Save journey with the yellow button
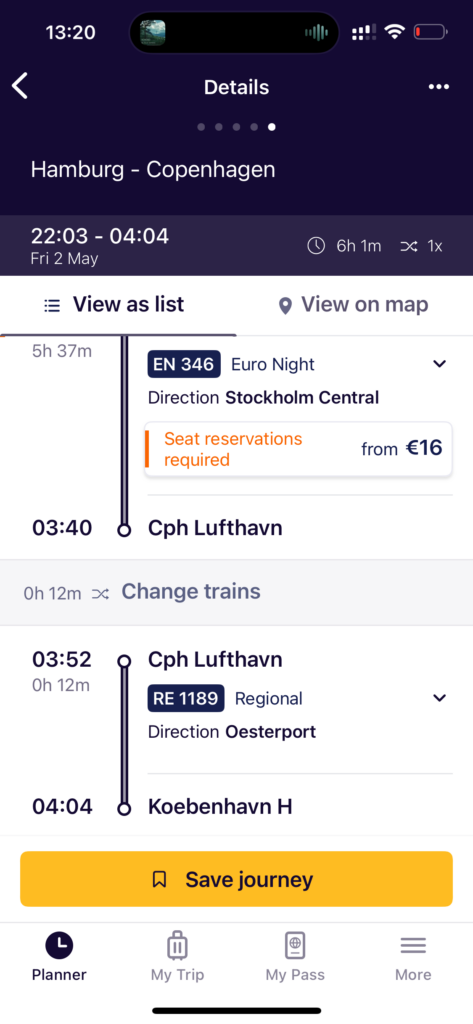473x1024 pixels. click(236, 879)
